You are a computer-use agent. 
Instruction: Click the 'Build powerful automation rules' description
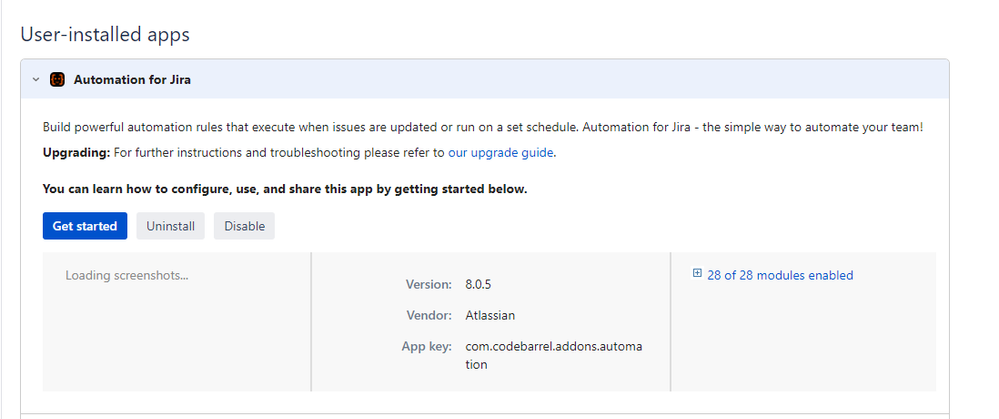click(x=483, y=127)
